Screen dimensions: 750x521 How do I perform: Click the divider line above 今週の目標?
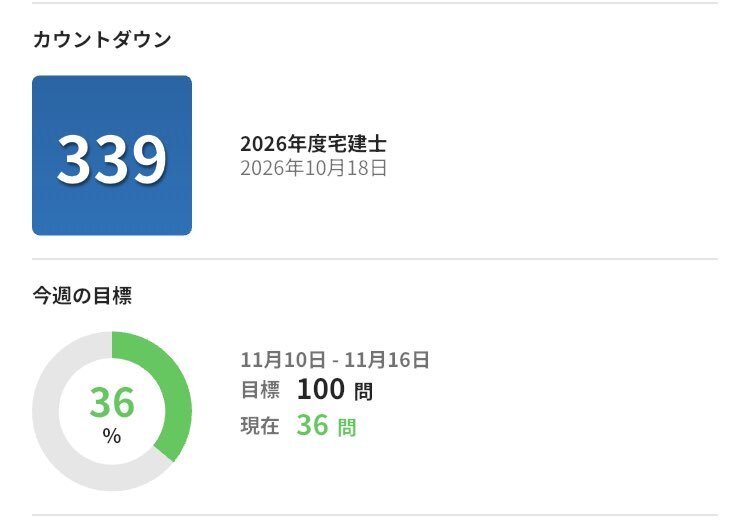click(x=375, y=259)
